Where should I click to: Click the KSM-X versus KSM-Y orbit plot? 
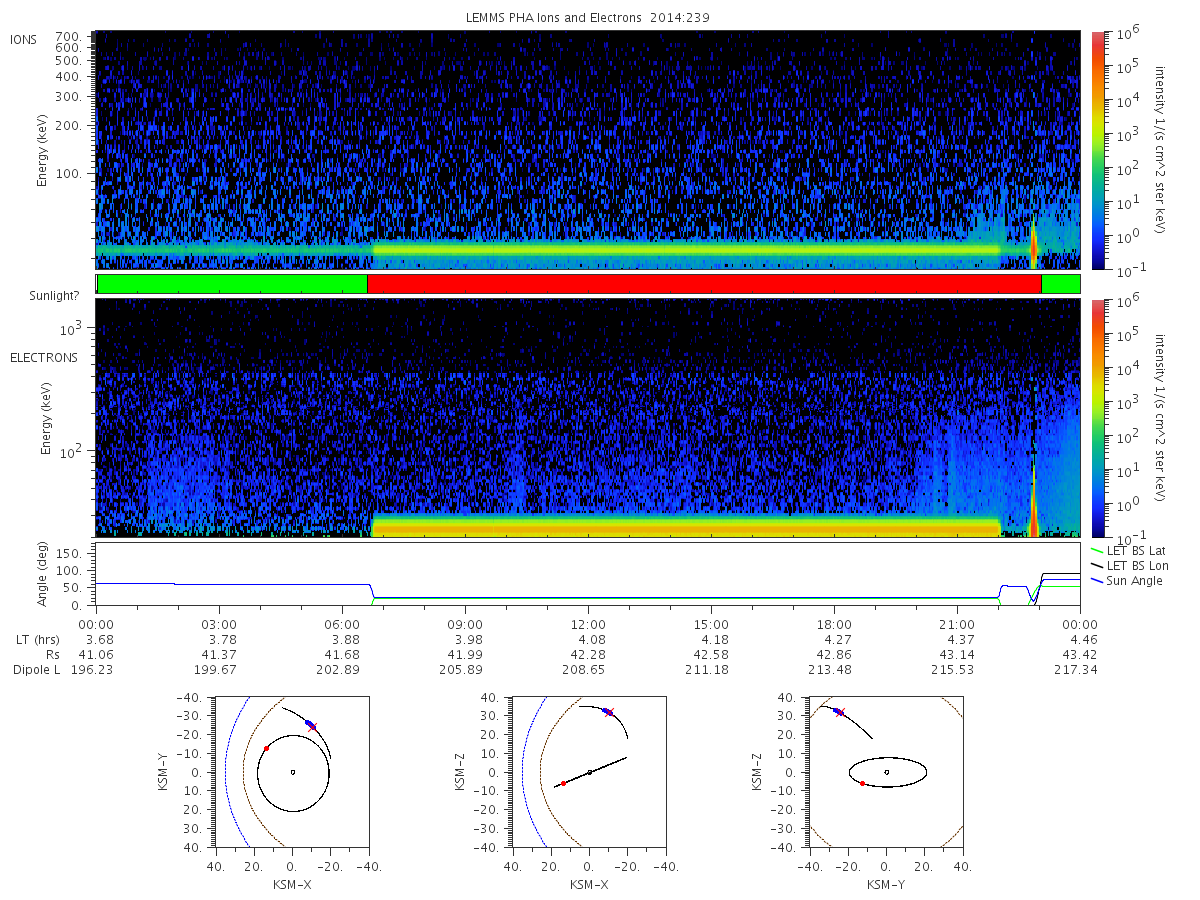(291, 772)
